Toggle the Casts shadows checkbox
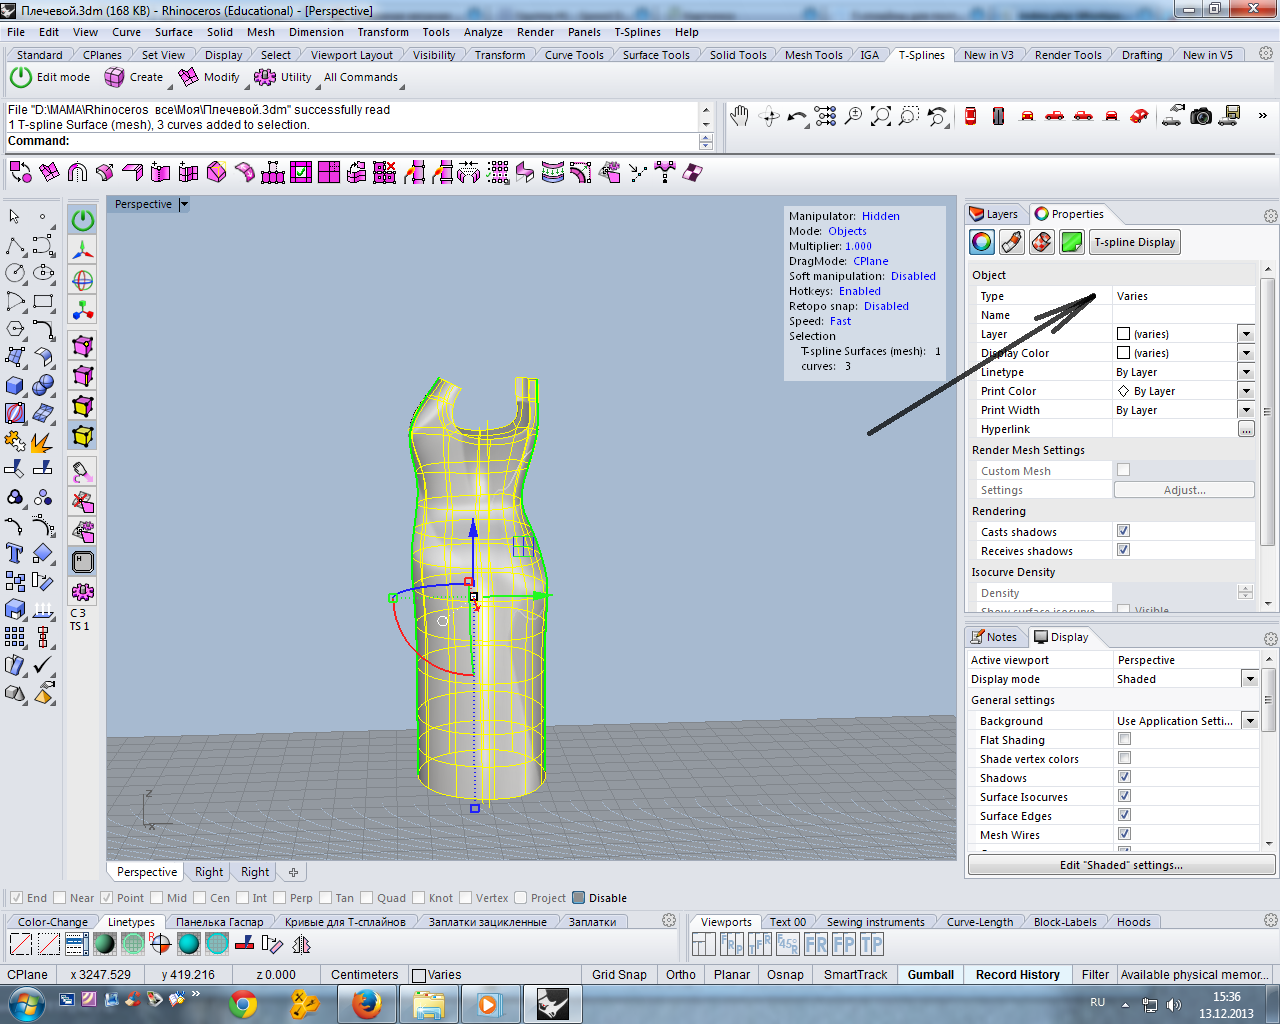 [1124, 531]
